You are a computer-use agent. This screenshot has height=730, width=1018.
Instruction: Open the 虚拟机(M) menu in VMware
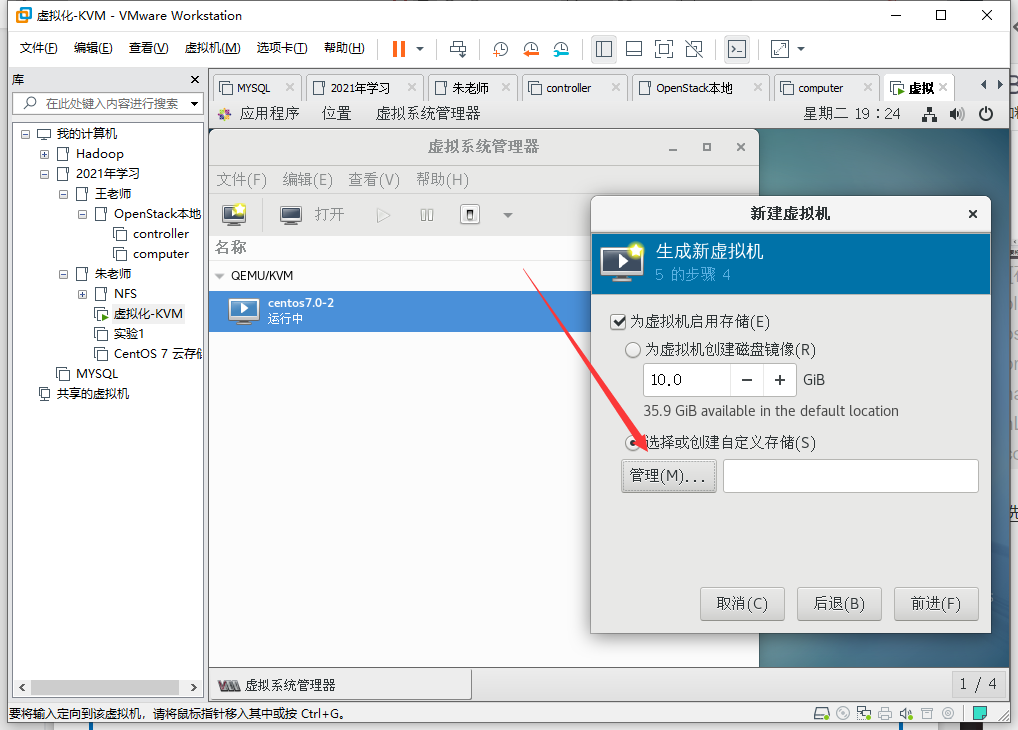coord(212,48)
